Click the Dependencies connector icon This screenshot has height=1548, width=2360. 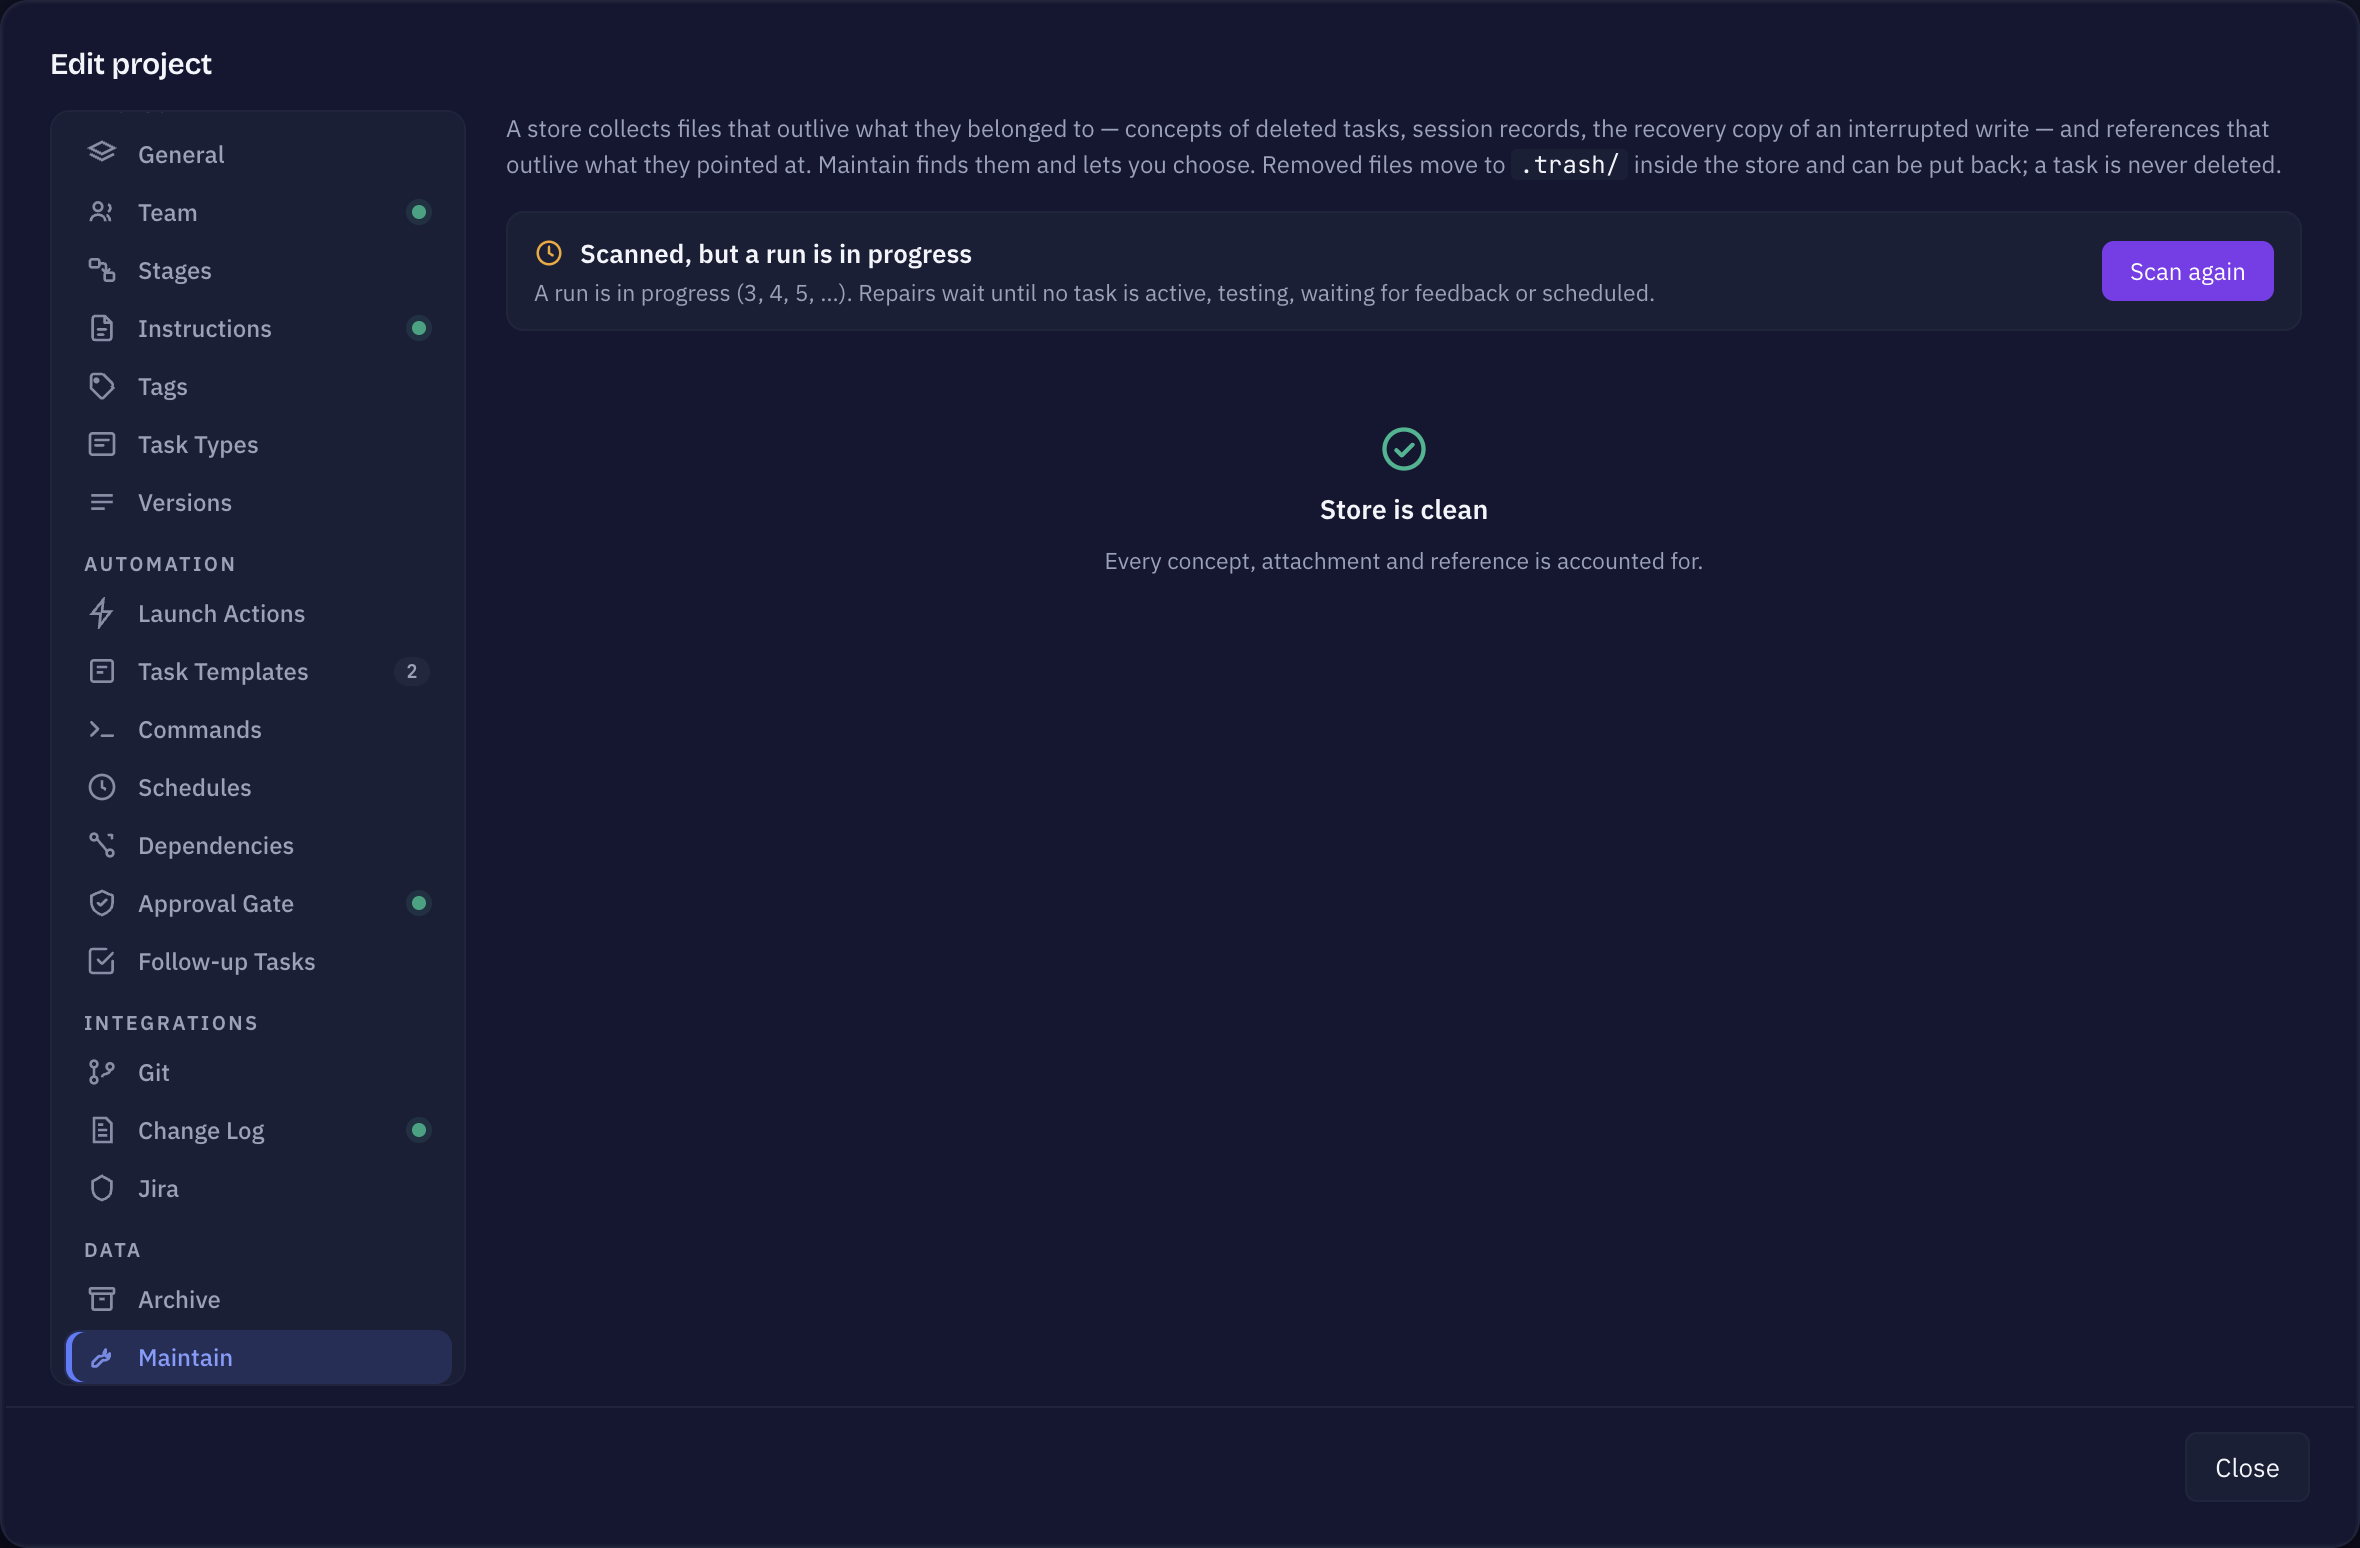(x=101, y=845)
